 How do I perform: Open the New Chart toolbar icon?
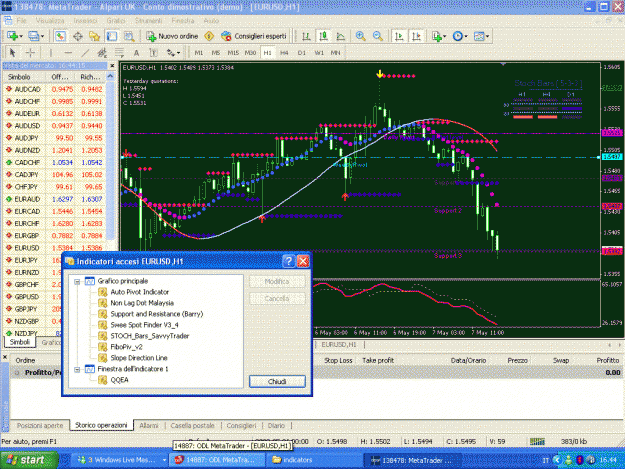(x=12, y=36)
